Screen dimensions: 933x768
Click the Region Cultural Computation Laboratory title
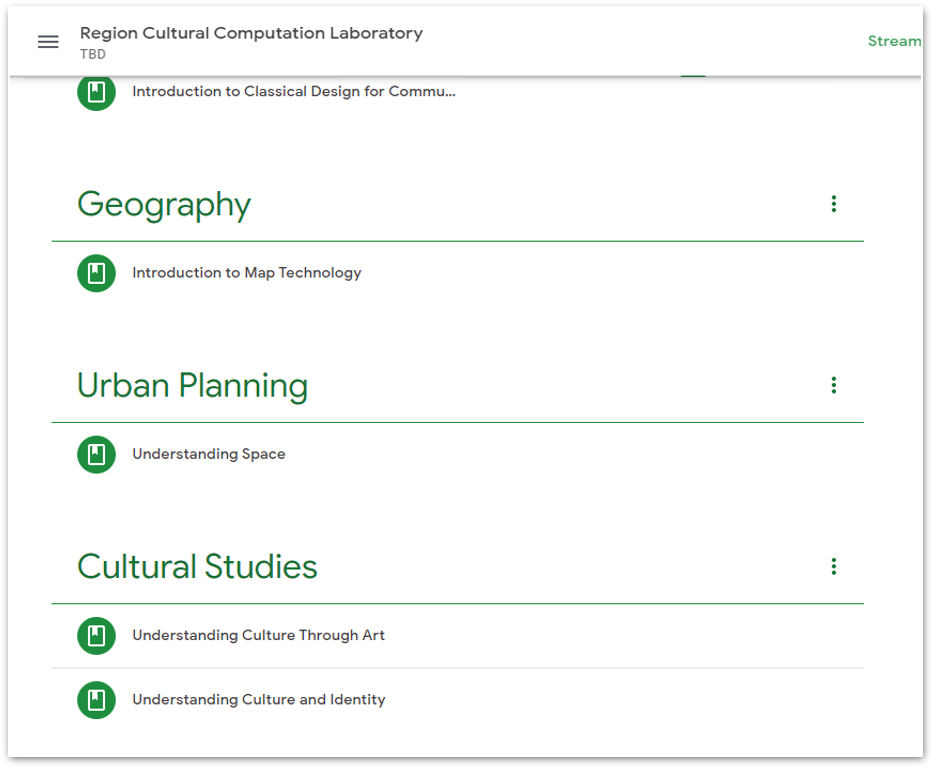tap(251, 32)
